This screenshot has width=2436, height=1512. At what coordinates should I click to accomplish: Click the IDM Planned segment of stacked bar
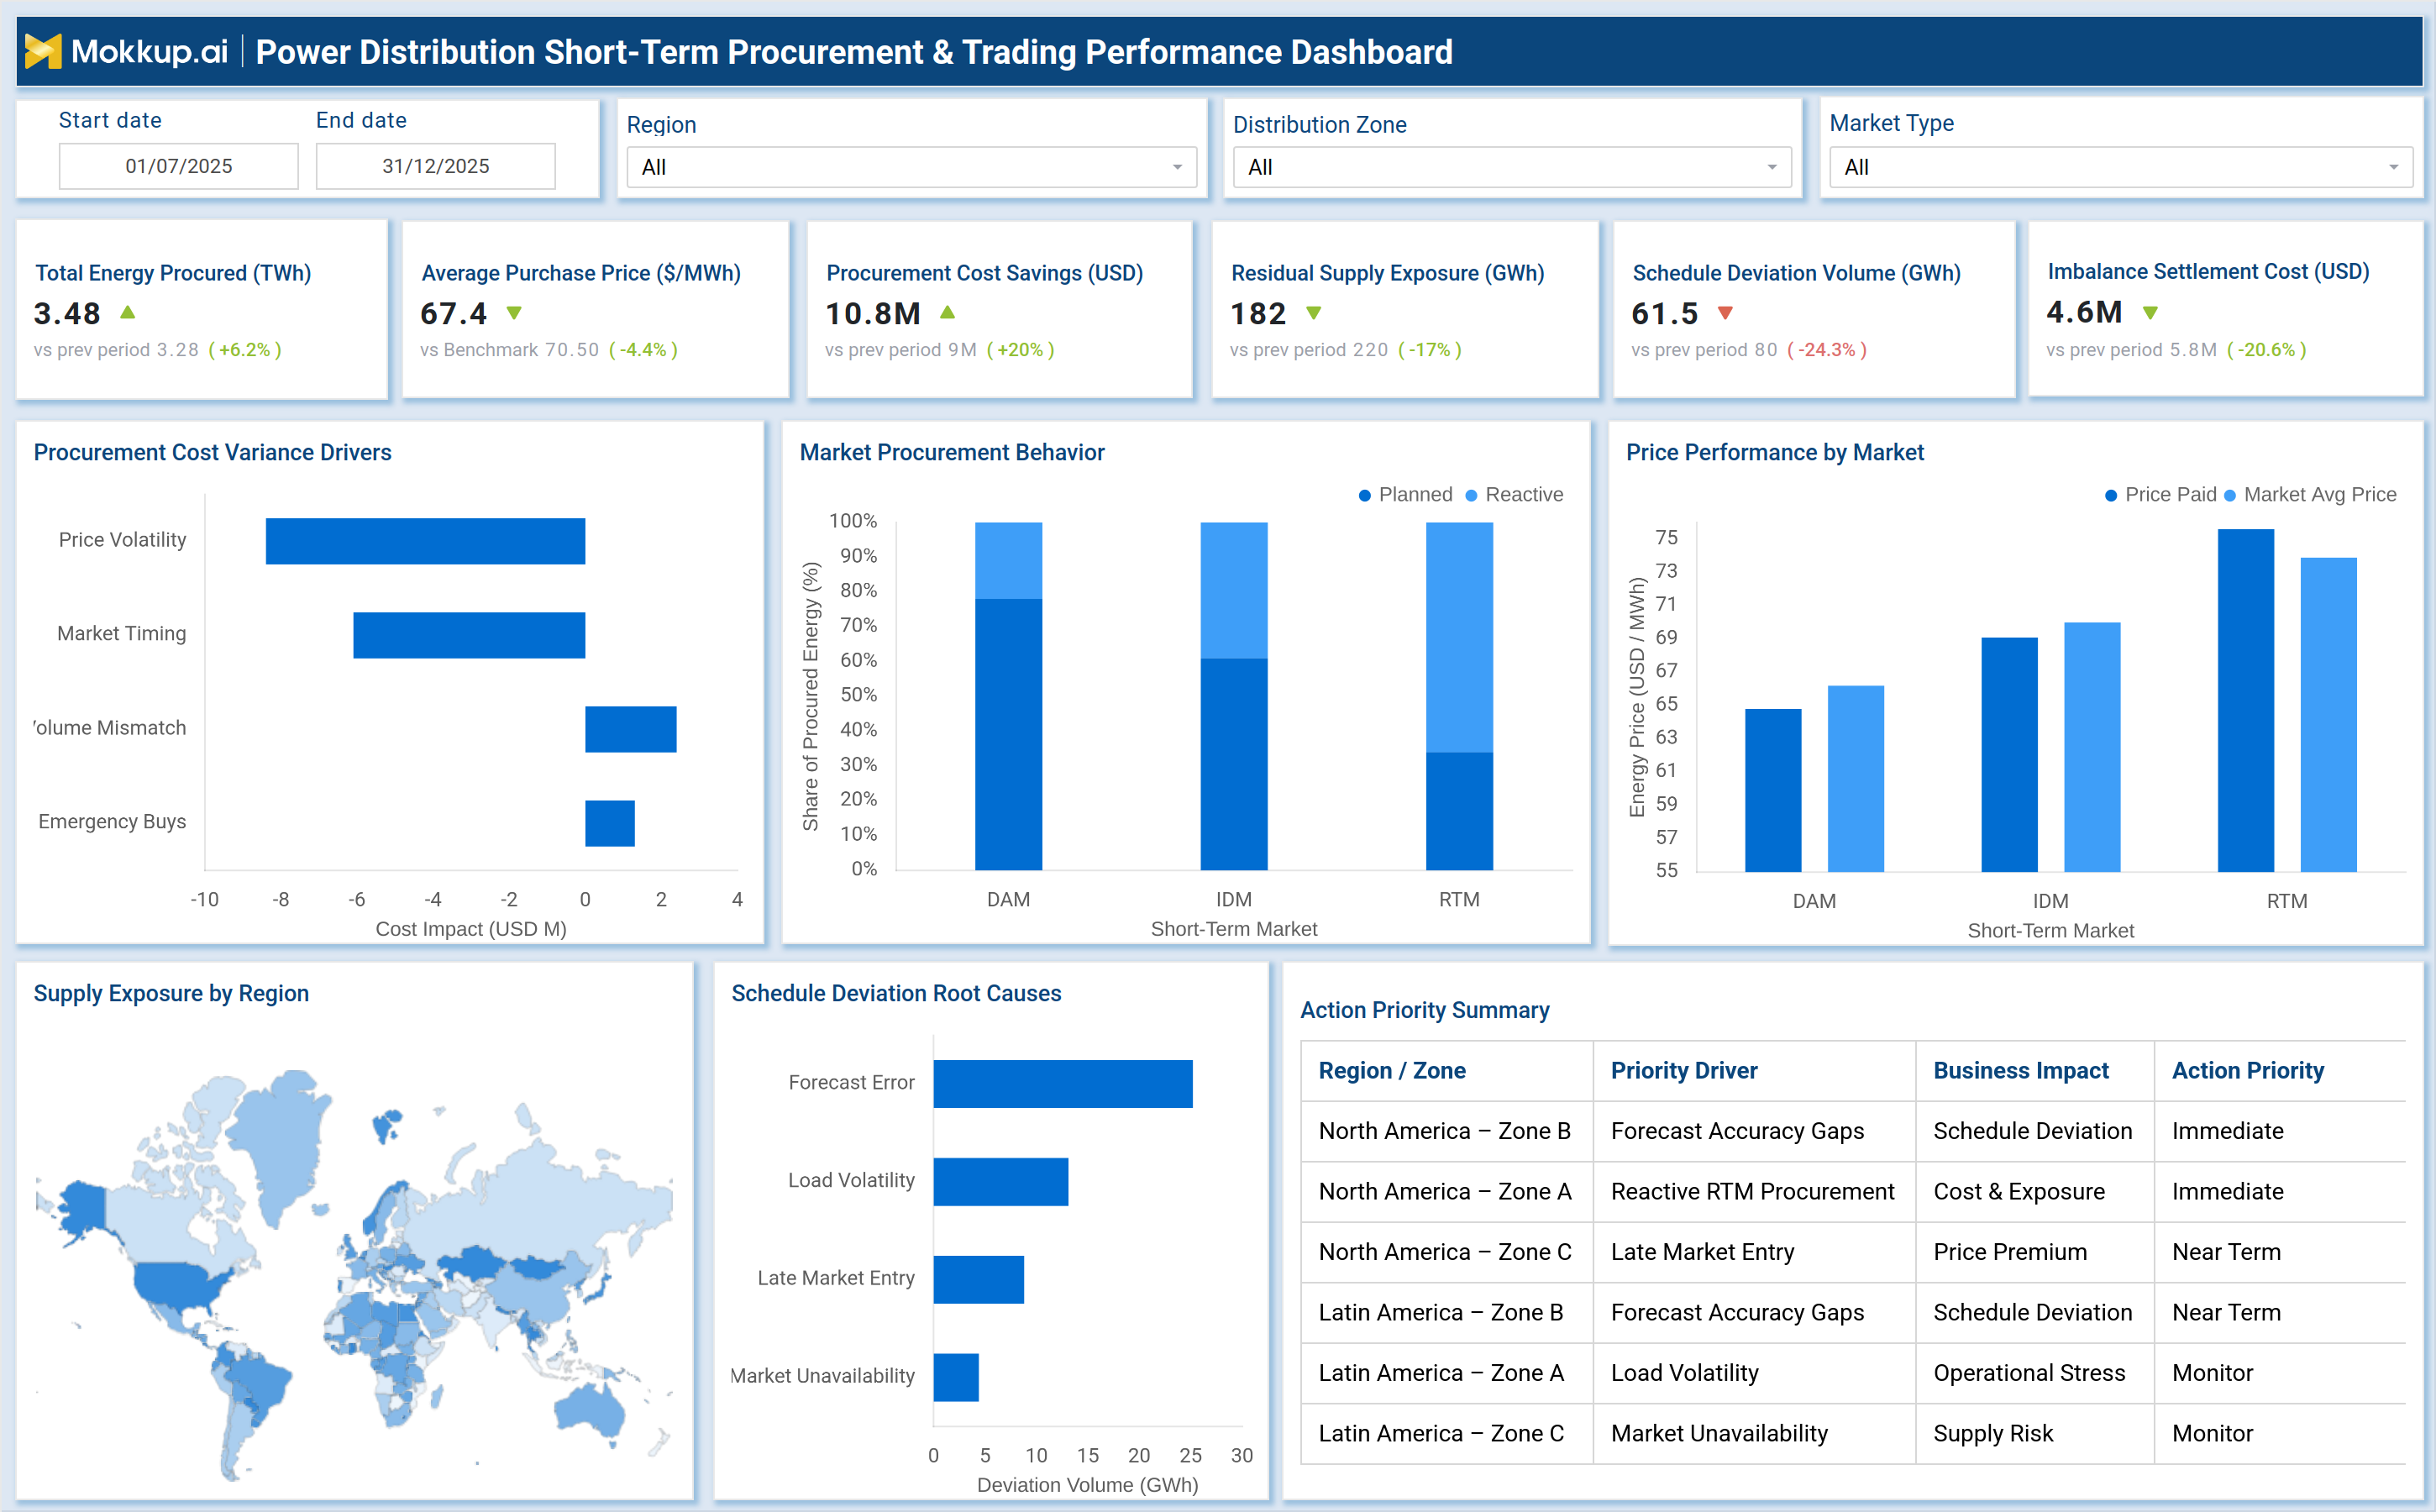[1234, 764]
